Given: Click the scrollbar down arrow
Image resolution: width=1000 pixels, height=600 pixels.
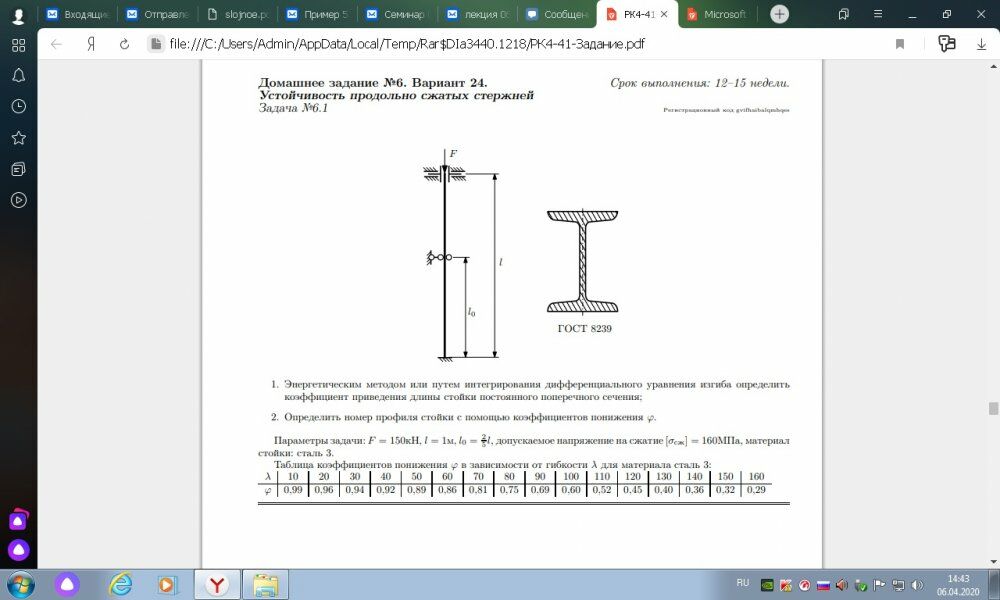Looking at the screenshot, I should pyautogui.click(x=993, y=562).
